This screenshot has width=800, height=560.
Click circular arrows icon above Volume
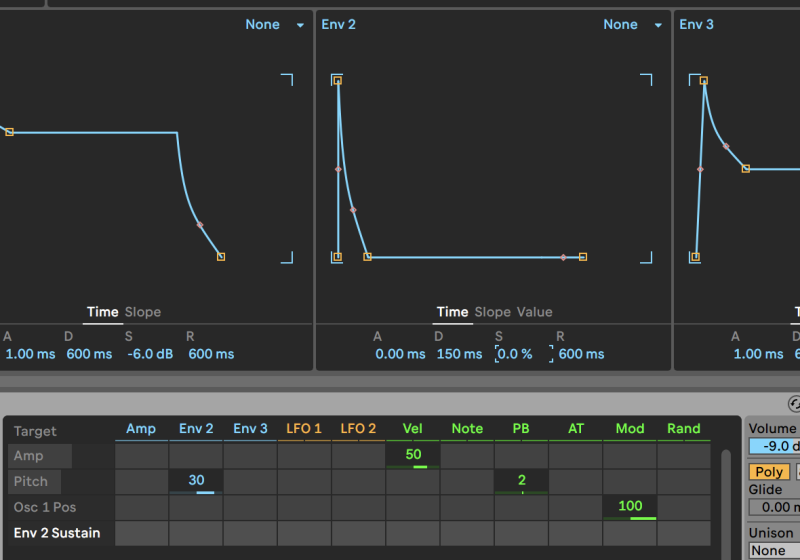pos(794,404)
